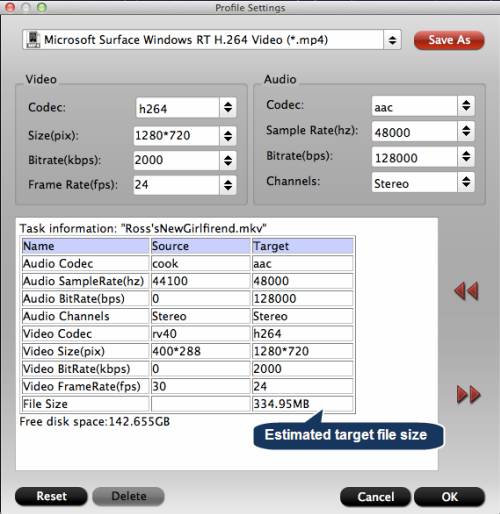Click the MP4 profile icon in format selector
This screenshot has width=500, height=514.
click(33, 40)
